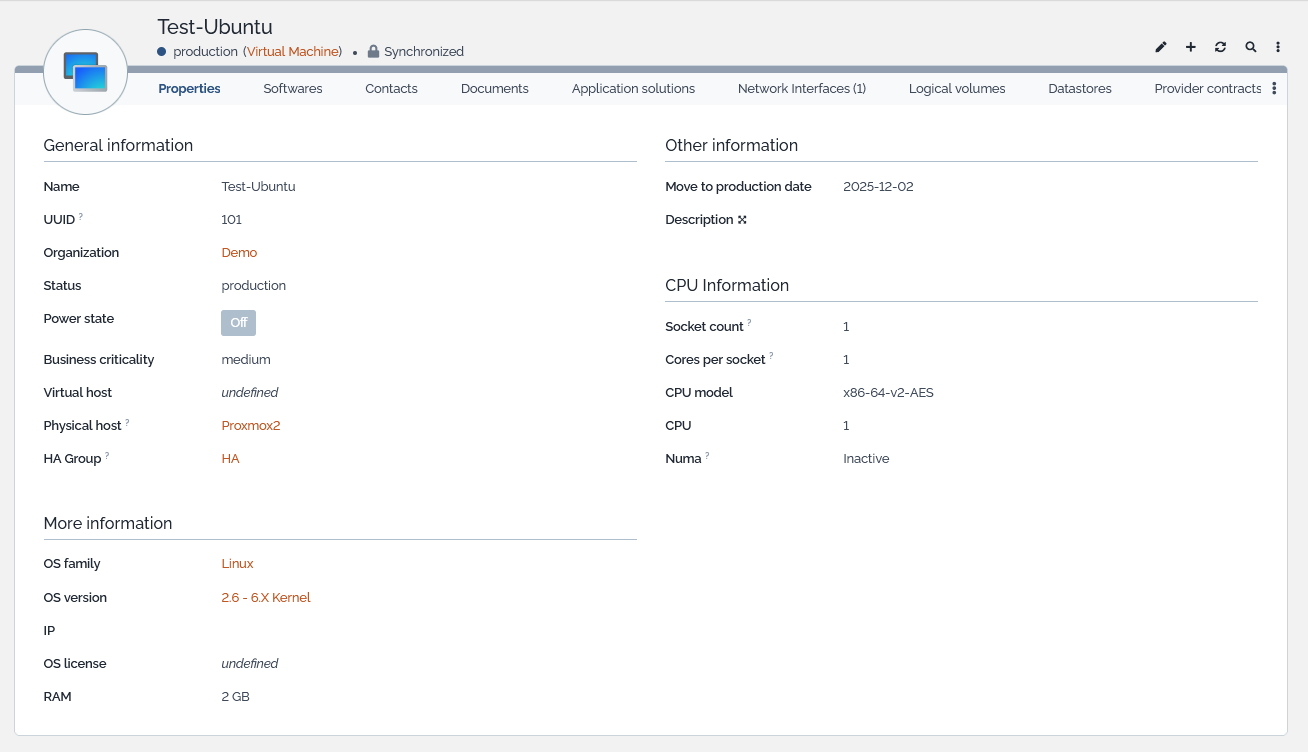Click the Description expand icon
This screenshot has height=752, width=1308.
[x=742, y=220]
